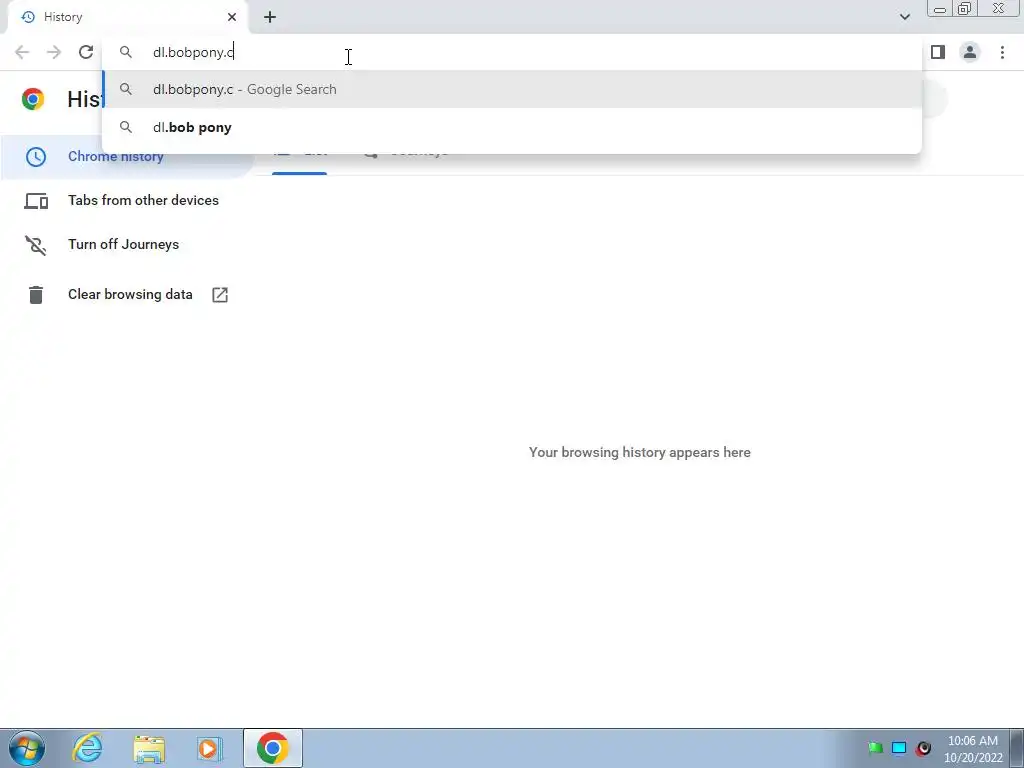
Task: Open a new tab with plus button
Action: (270, 17)
